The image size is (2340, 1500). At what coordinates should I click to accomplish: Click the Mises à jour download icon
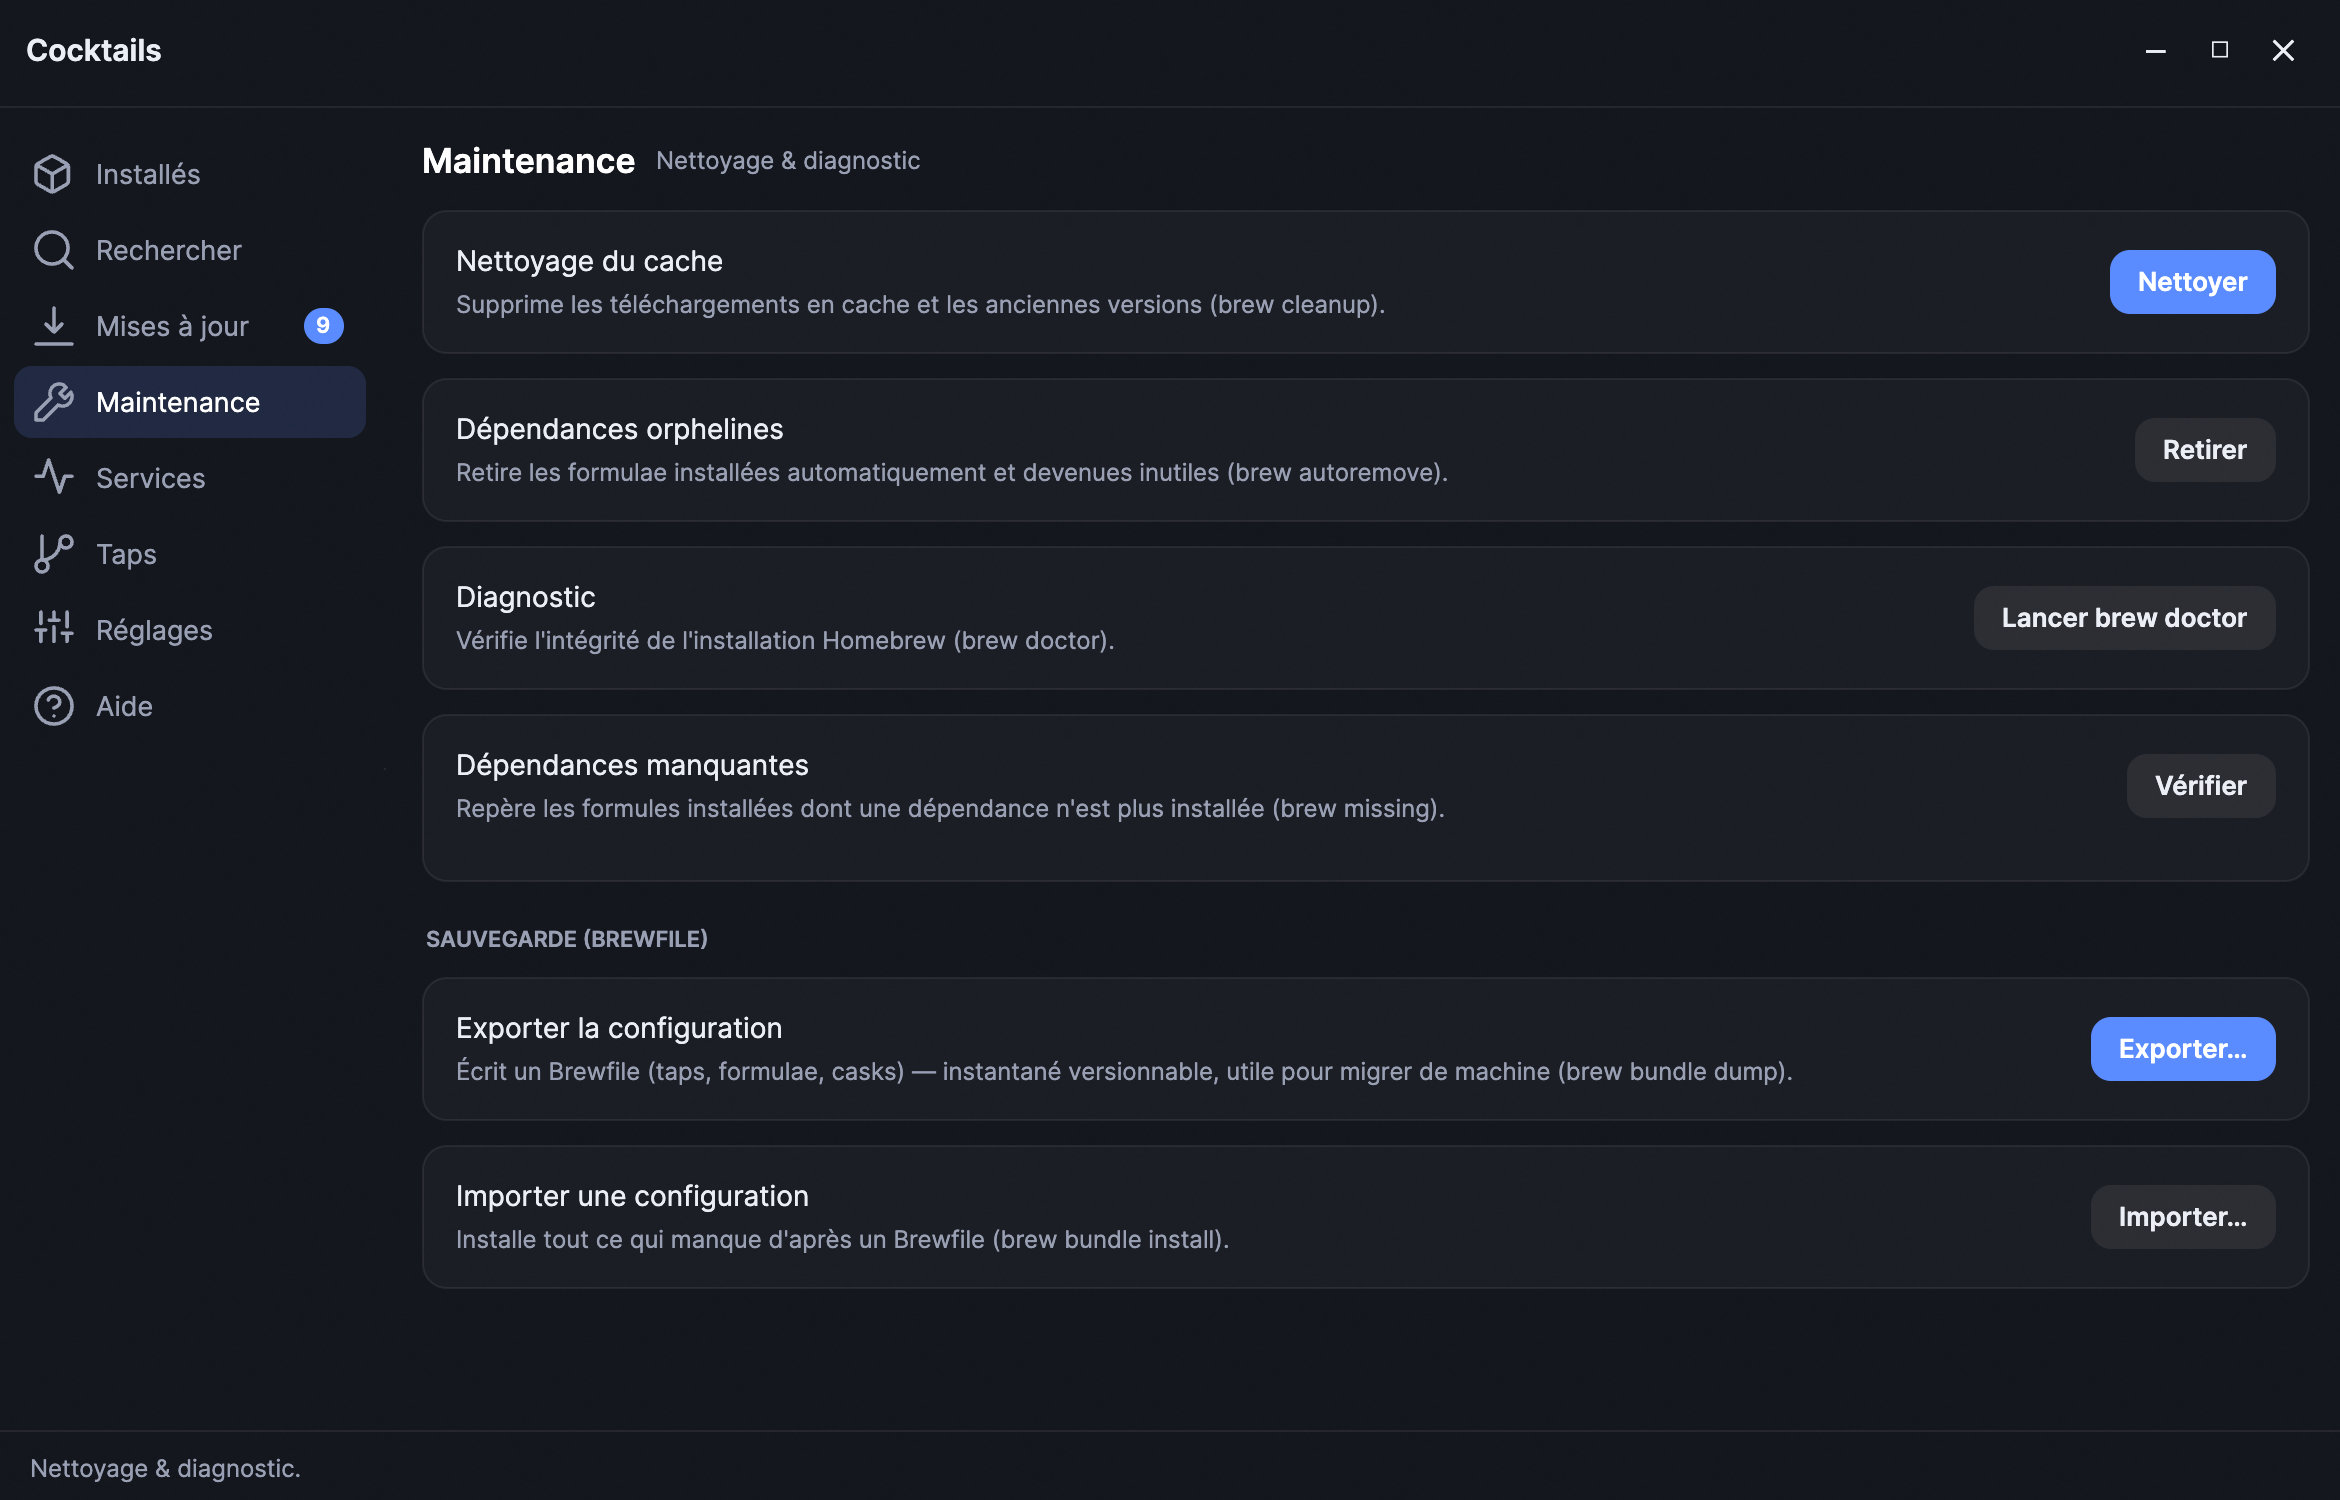pyautogui.click(x=53, y=326)
